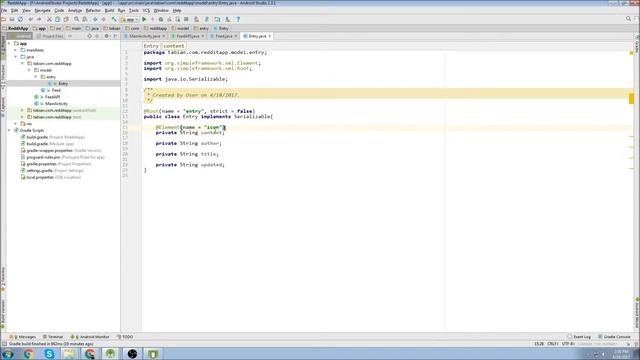Click the Forward navigation arrow icon

coord(104,19)
